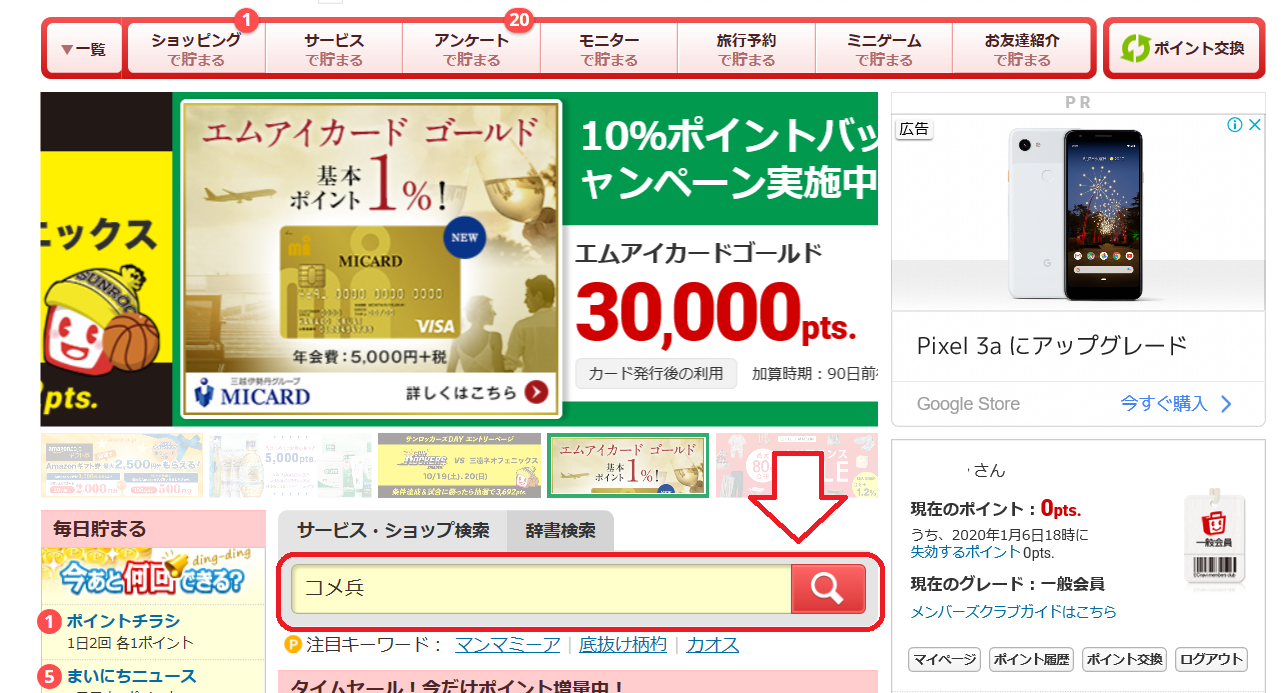Click the 失効するポイント link
The height and width of the screenshot is (693, 1287).
tap(964, 552)
